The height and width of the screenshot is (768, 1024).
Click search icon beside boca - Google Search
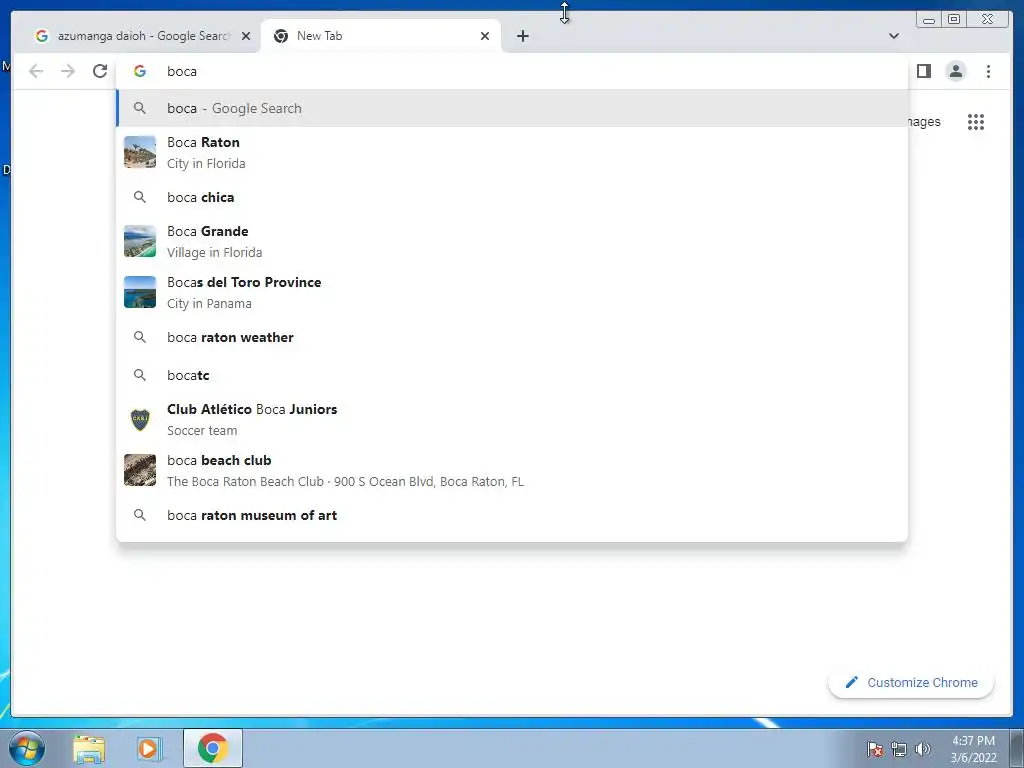[140, 108]
